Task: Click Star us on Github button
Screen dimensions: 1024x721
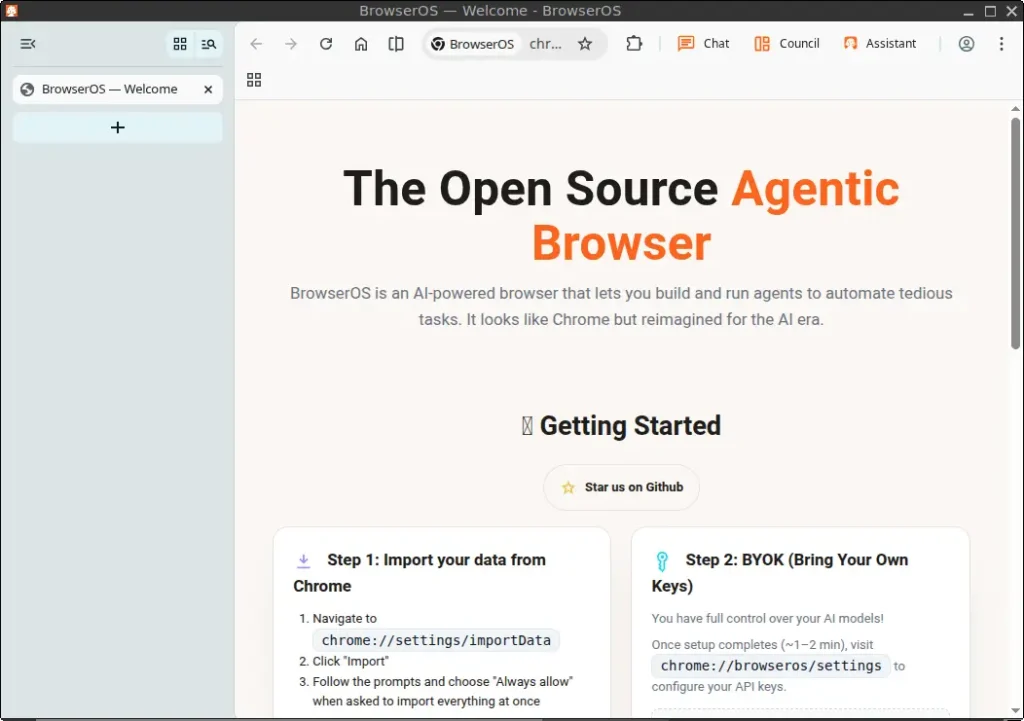Action: pos(621,487)
